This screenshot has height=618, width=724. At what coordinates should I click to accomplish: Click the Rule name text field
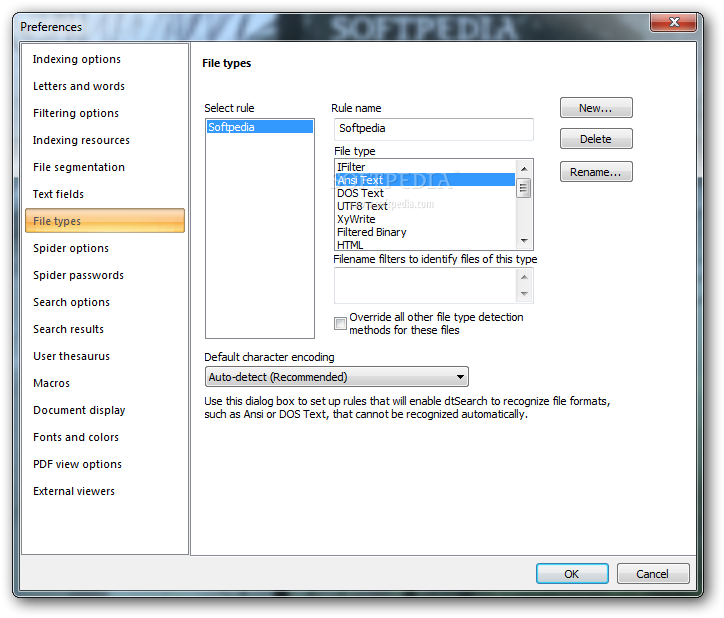tap(434, 129)
